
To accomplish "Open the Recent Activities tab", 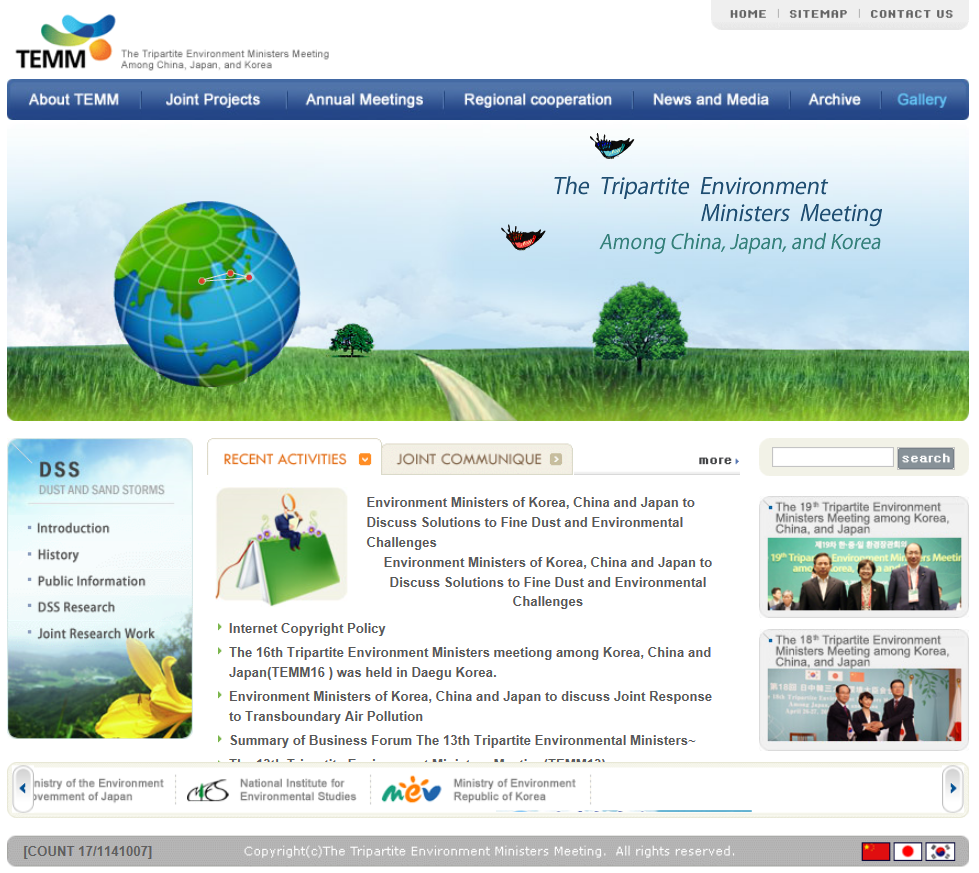I will pyautogui.click(x=294, y=459).
